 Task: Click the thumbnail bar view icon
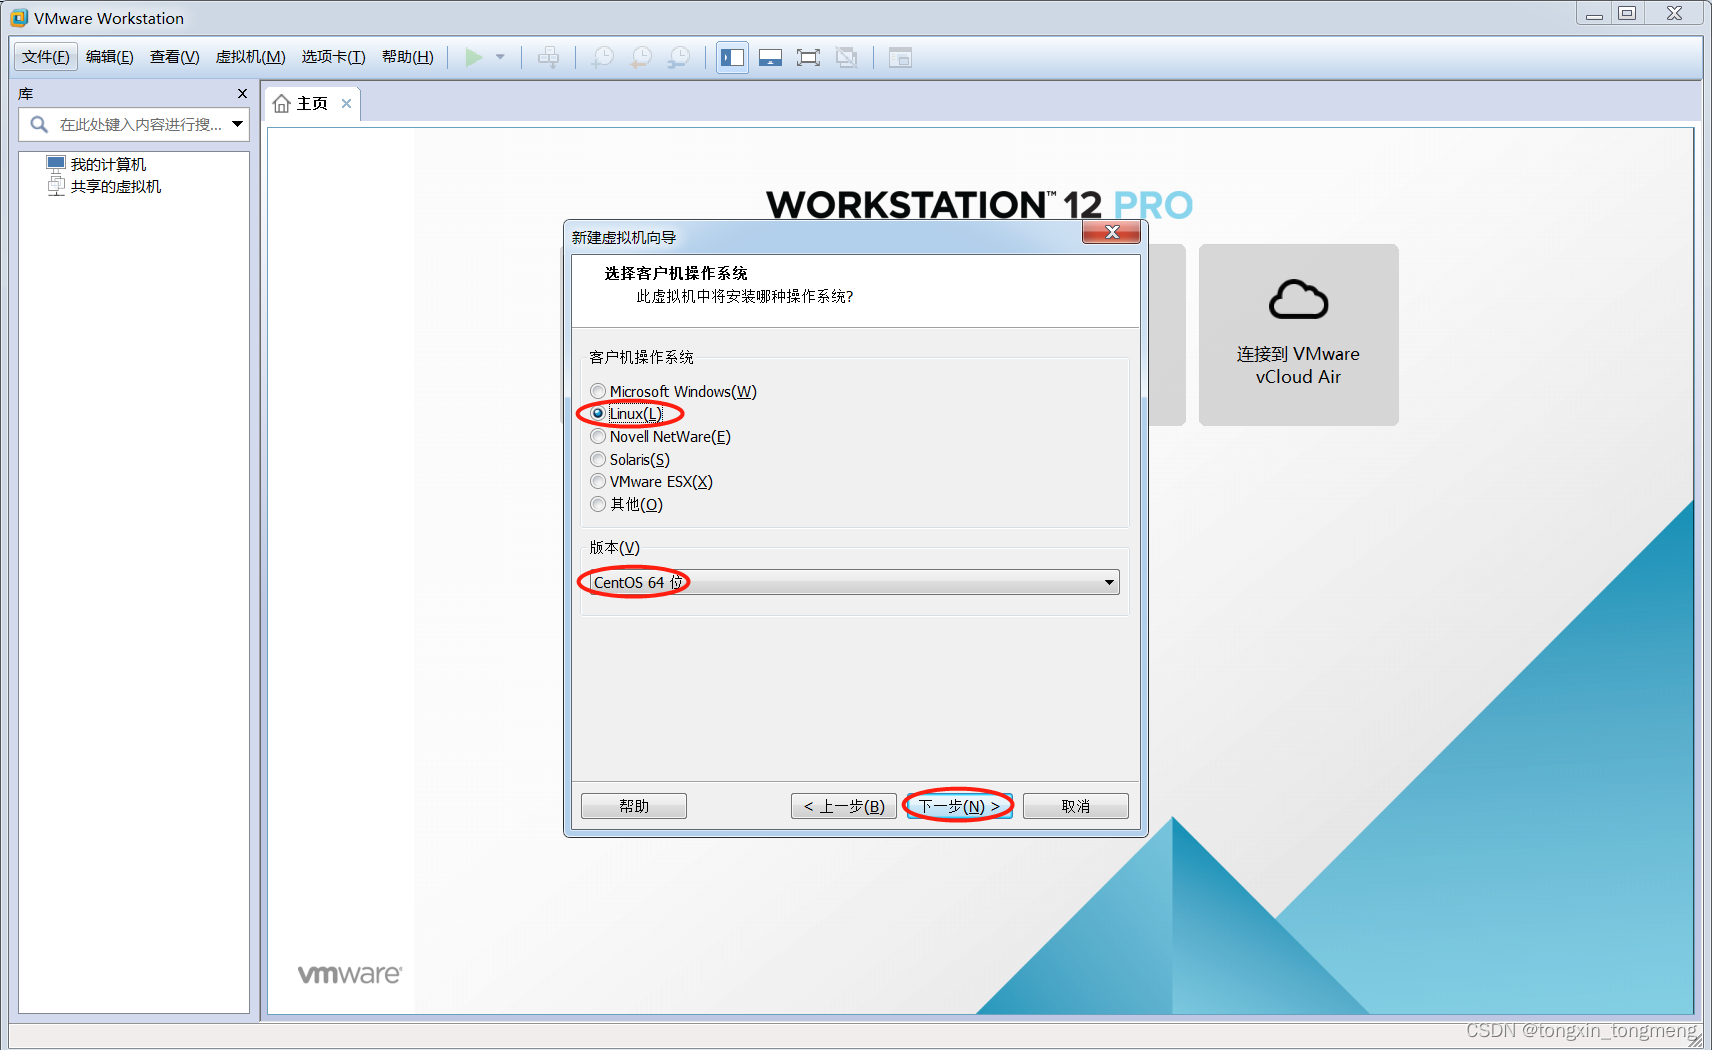770,58
